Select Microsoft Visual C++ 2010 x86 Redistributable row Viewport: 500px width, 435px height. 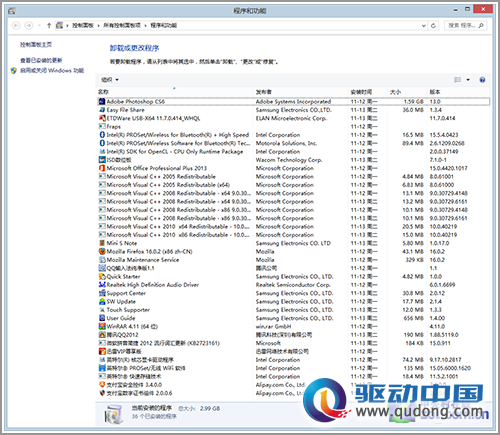click(293, 235)
